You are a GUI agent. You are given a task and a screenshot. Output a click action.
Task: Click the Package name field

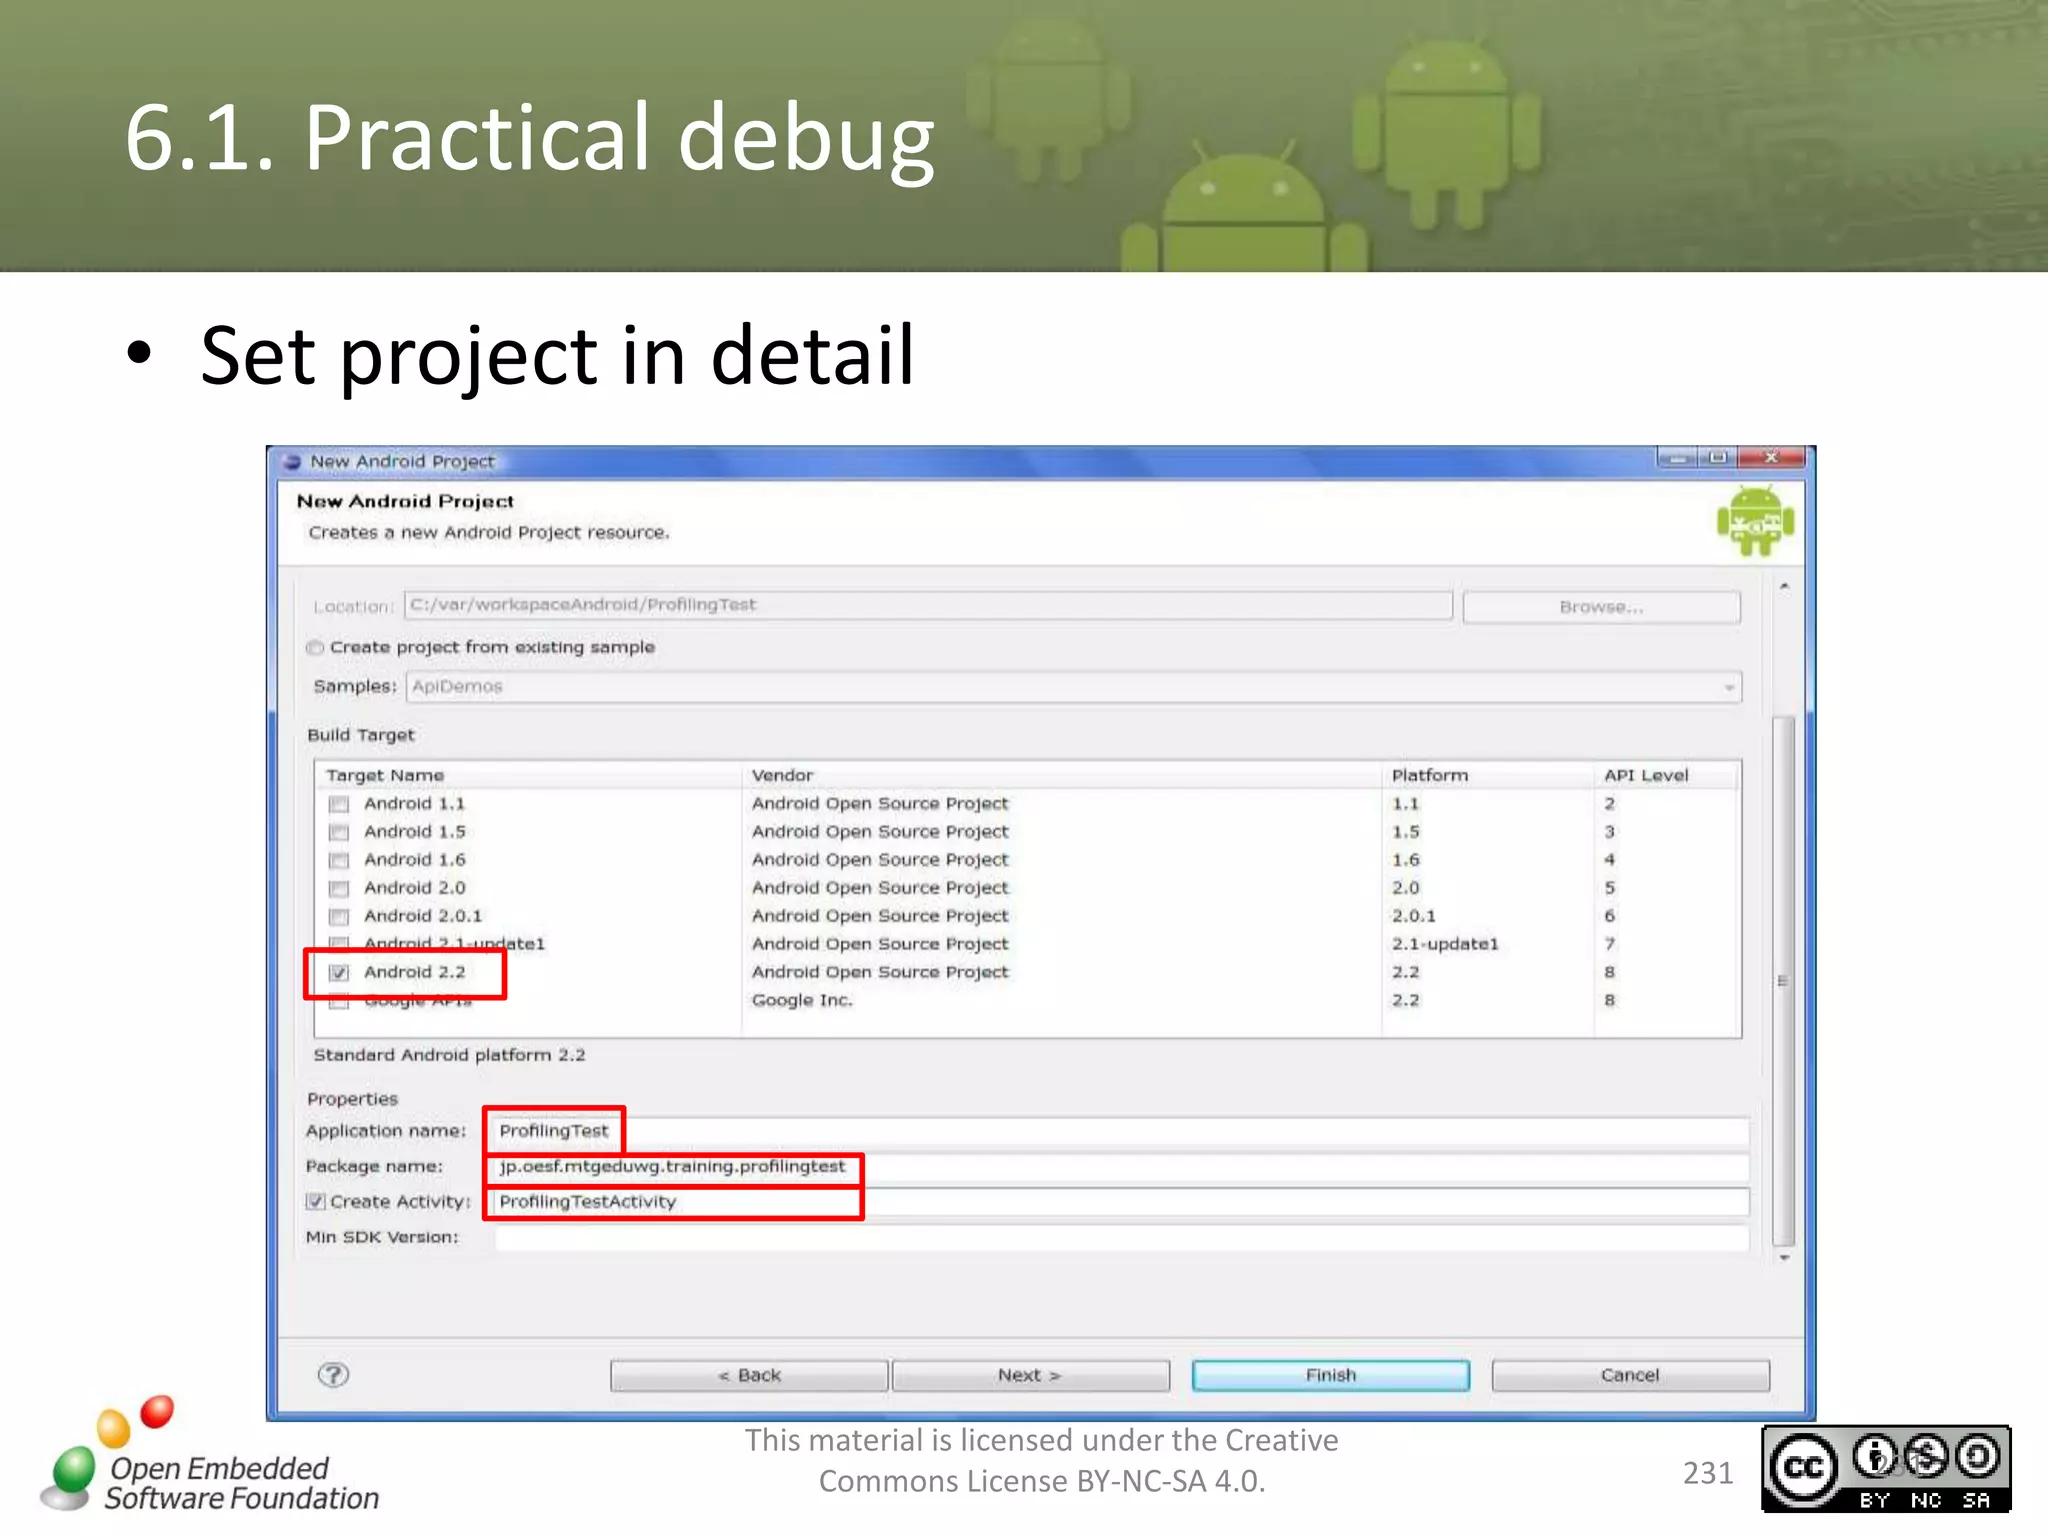1120,1167
